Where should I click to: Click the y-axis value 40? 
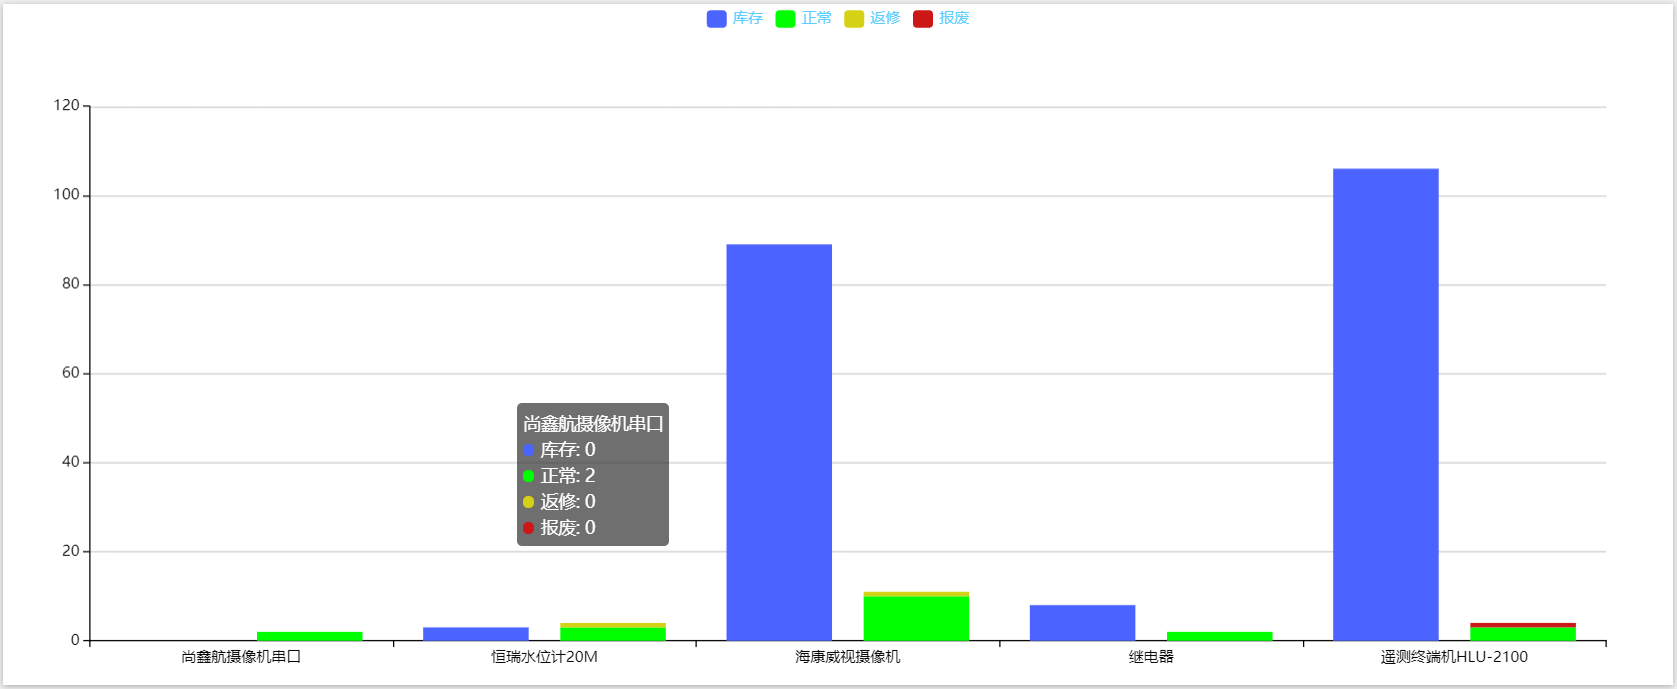point(71,462)
